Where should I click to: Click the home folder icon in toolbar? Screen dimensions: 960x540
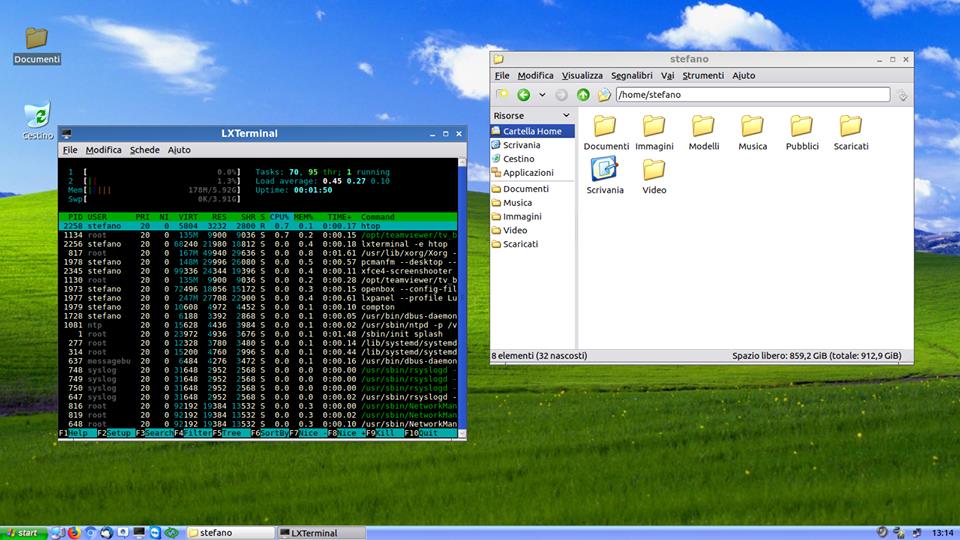(x=604, y=95)
